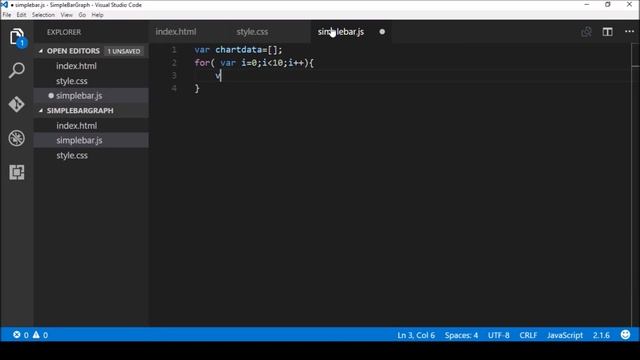The width and height of the screenshot is (640, 360).
Task: Open the Help menu
Action: [97, 15]
